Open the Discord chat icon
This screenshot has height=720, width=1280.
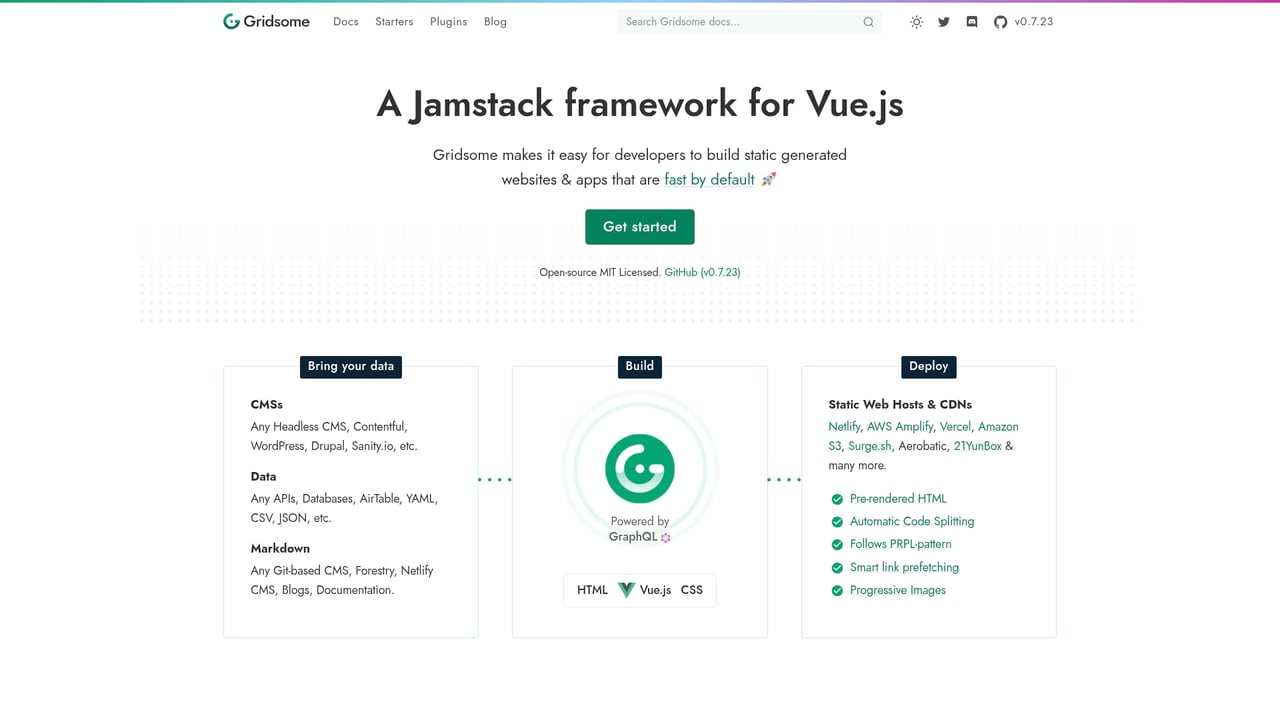click(972, 22)
